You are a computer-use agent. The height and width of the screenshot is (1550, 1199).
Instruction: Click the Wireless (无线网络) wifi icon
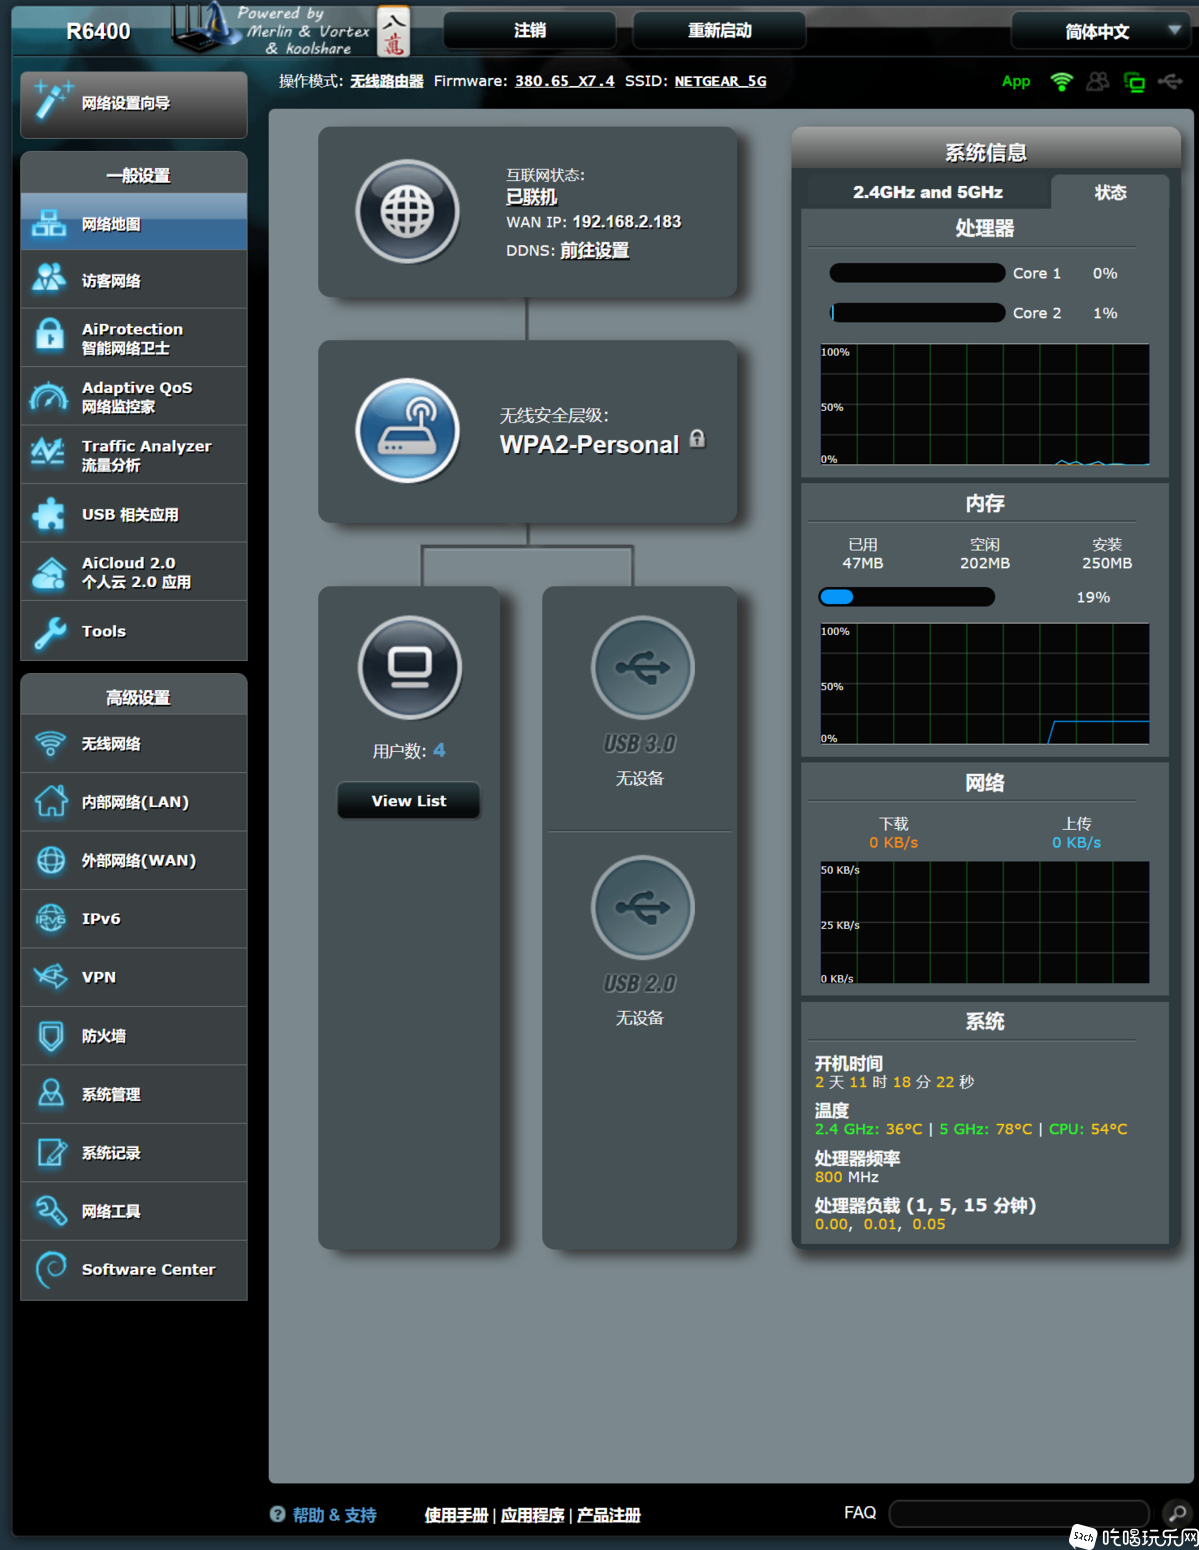point(50,743)
